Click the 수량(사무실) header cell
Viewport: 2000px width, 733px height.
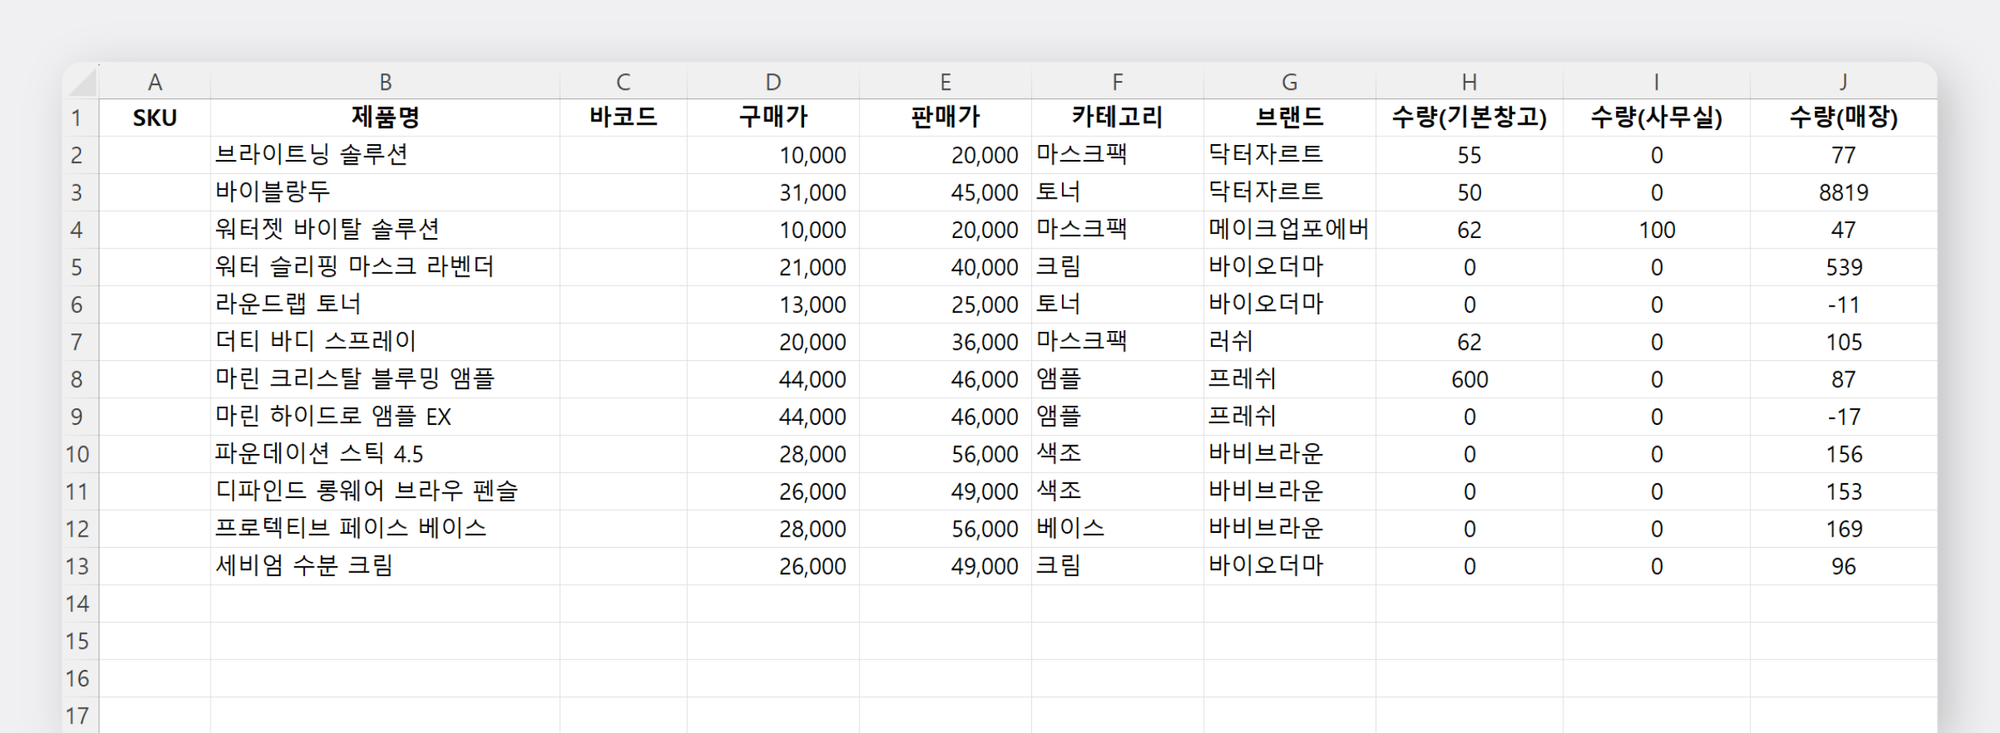pyautogui.click(x=1656, y=118)
